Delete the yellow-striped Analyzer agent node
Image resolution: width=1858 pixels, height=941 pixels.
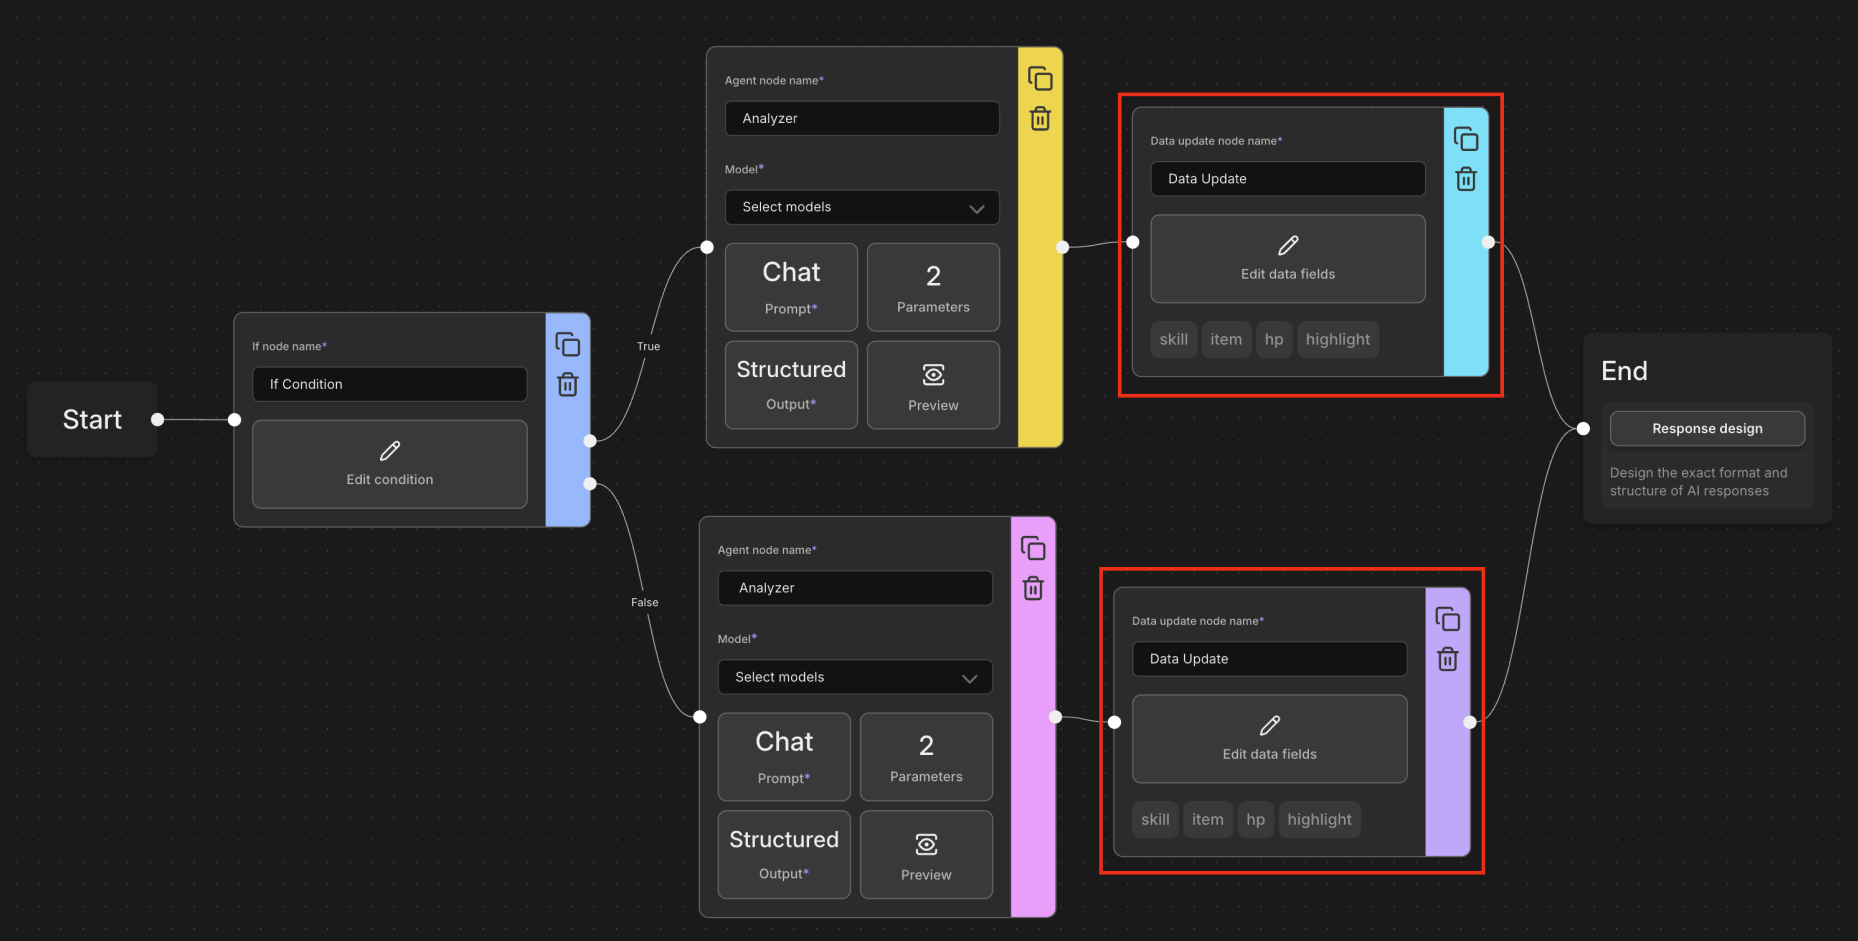(1040, 119)
